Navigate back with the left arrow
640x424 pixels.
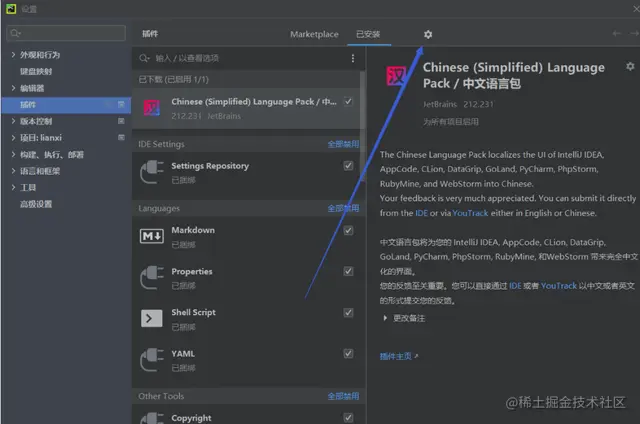click(x=616, y=33)
